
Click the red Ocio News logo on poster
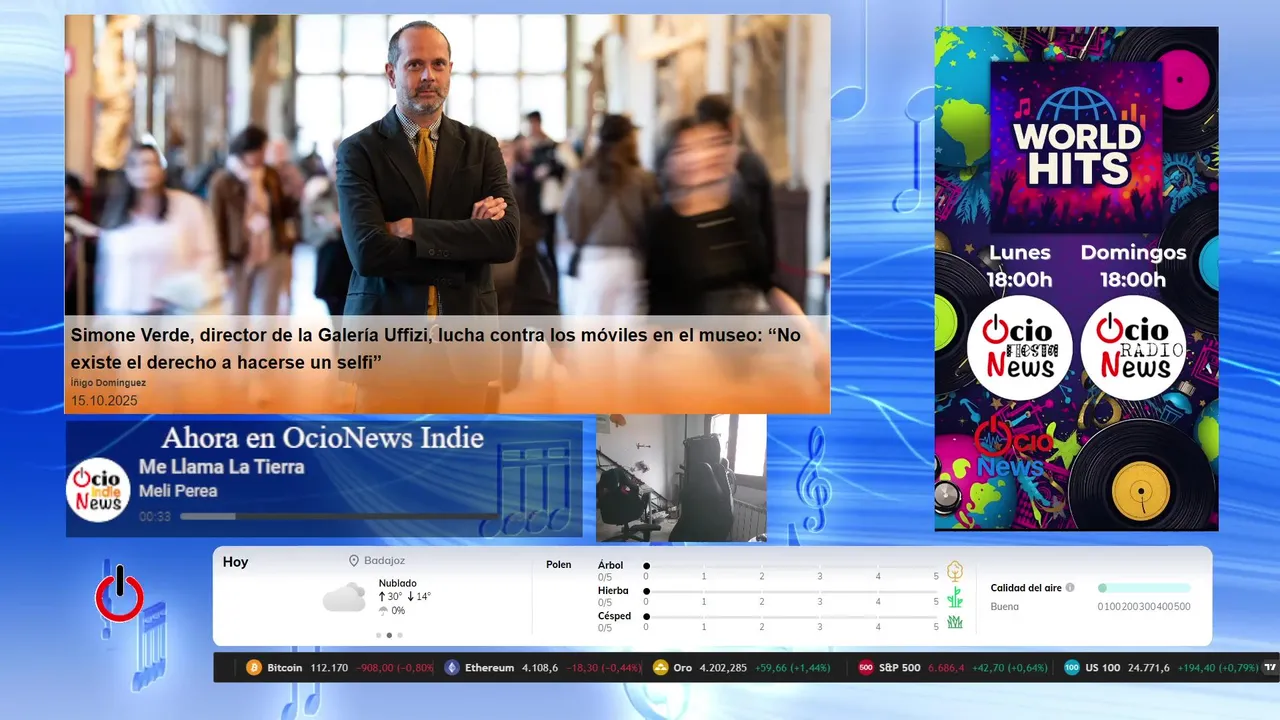coord(1012,449)
